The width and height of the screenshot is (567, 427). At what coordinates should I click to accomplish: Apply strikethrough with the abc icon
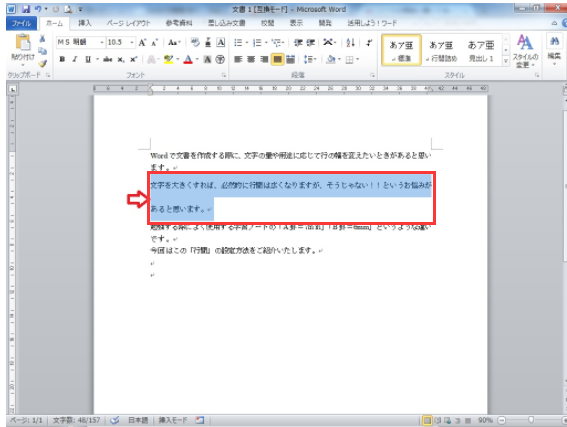(x=107, y=59)
